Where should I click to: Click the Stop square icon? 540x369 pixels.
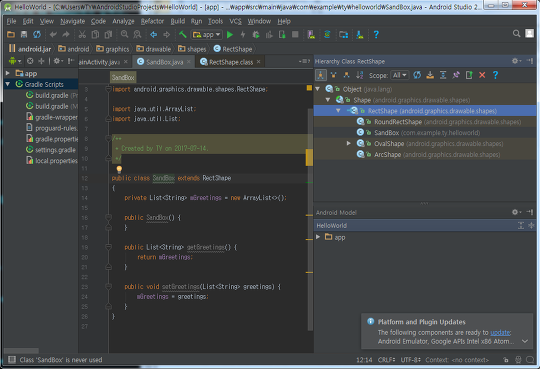tap(295, 34)
